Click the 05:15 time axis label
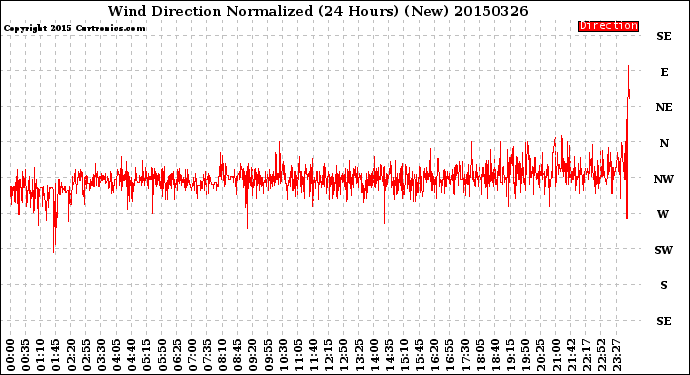This screenshot has width=690, height=375. [x=147, y=355]
